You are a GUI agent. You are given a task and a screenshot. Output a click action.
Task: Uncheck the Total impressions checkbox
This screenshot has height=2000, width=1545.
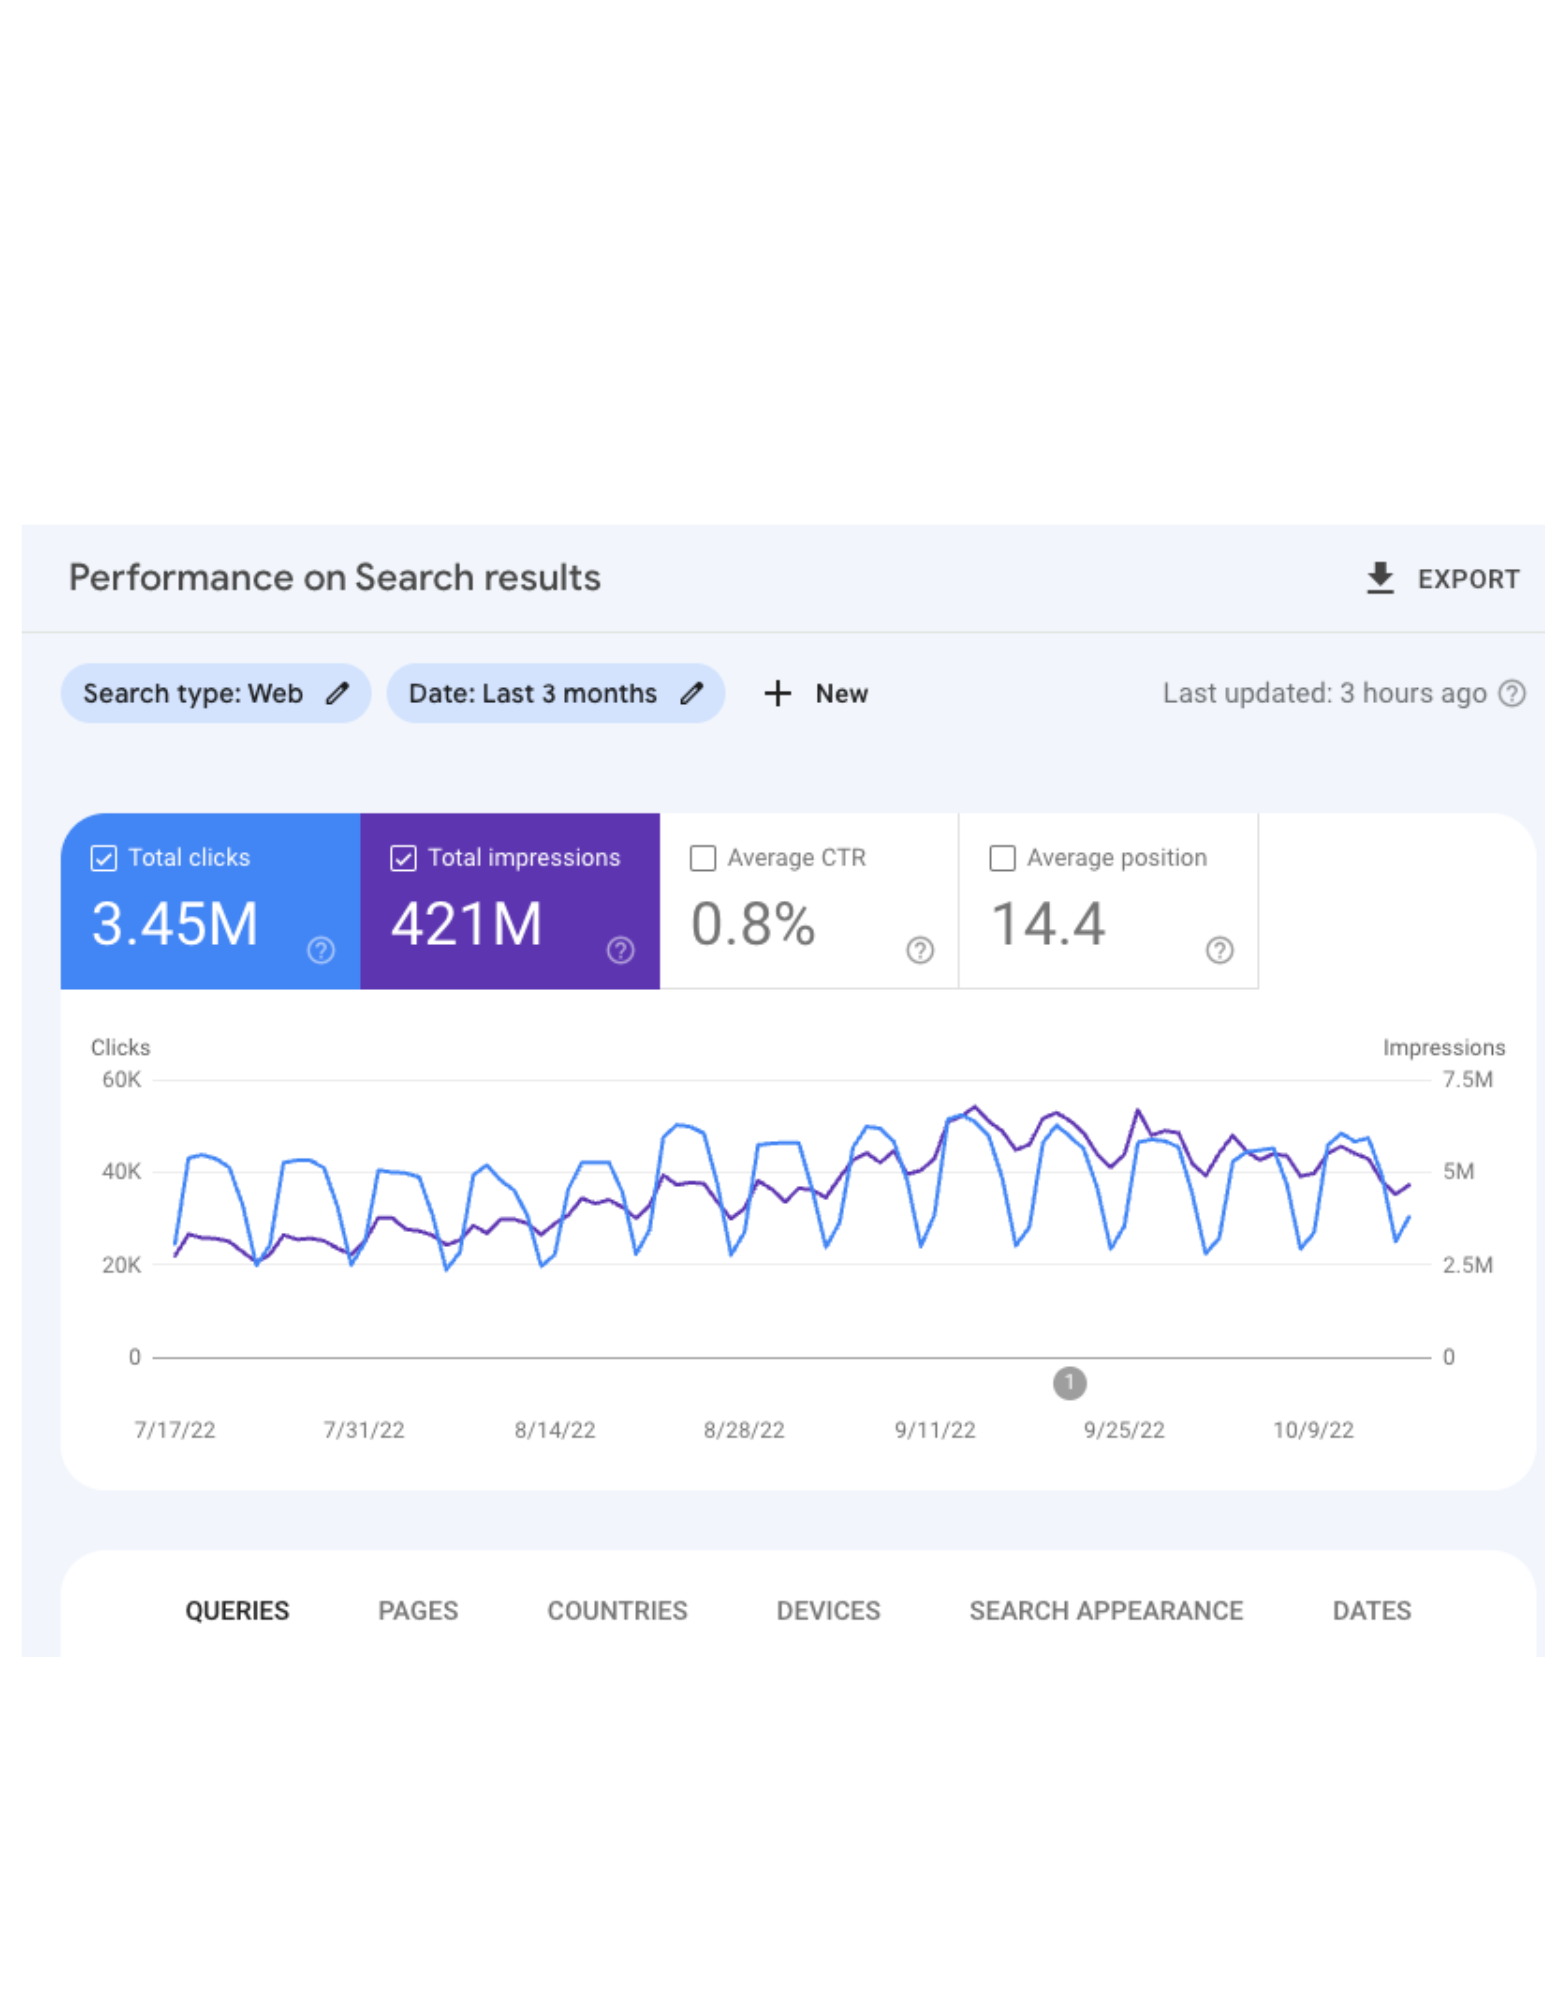(x=403, y=858)
